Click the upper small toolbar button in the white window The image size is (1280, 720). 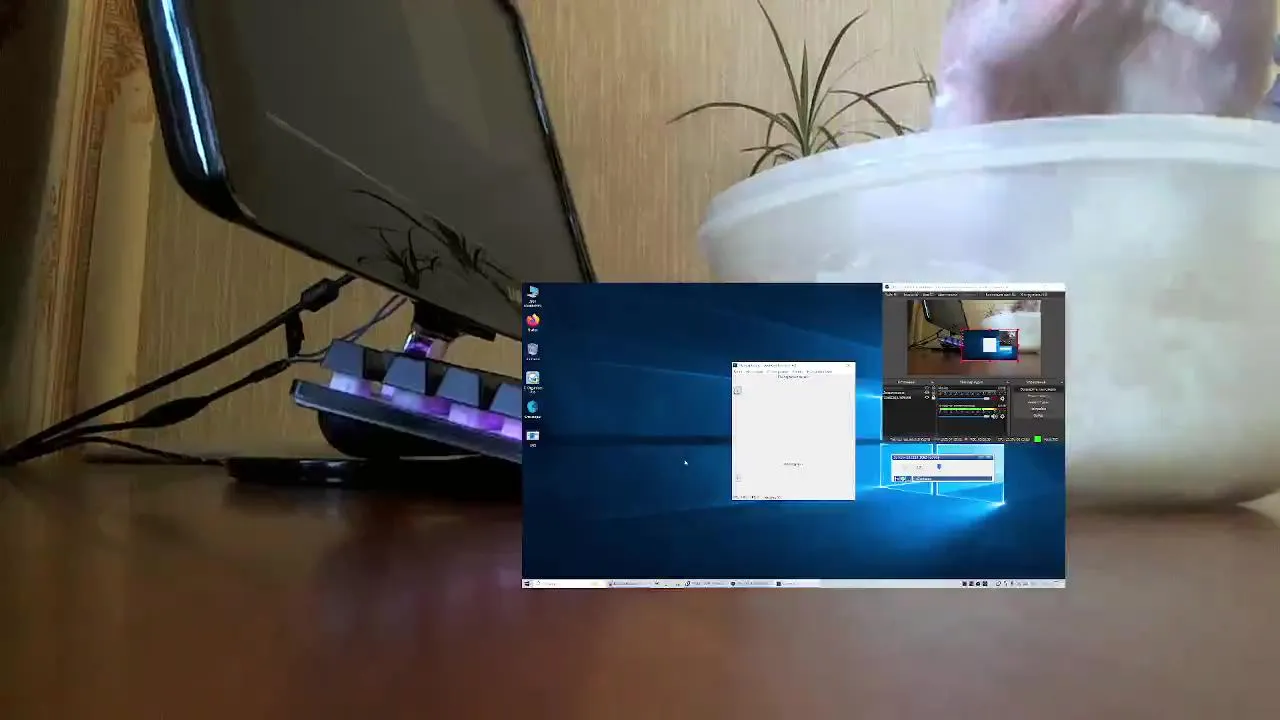pos(737,390)
